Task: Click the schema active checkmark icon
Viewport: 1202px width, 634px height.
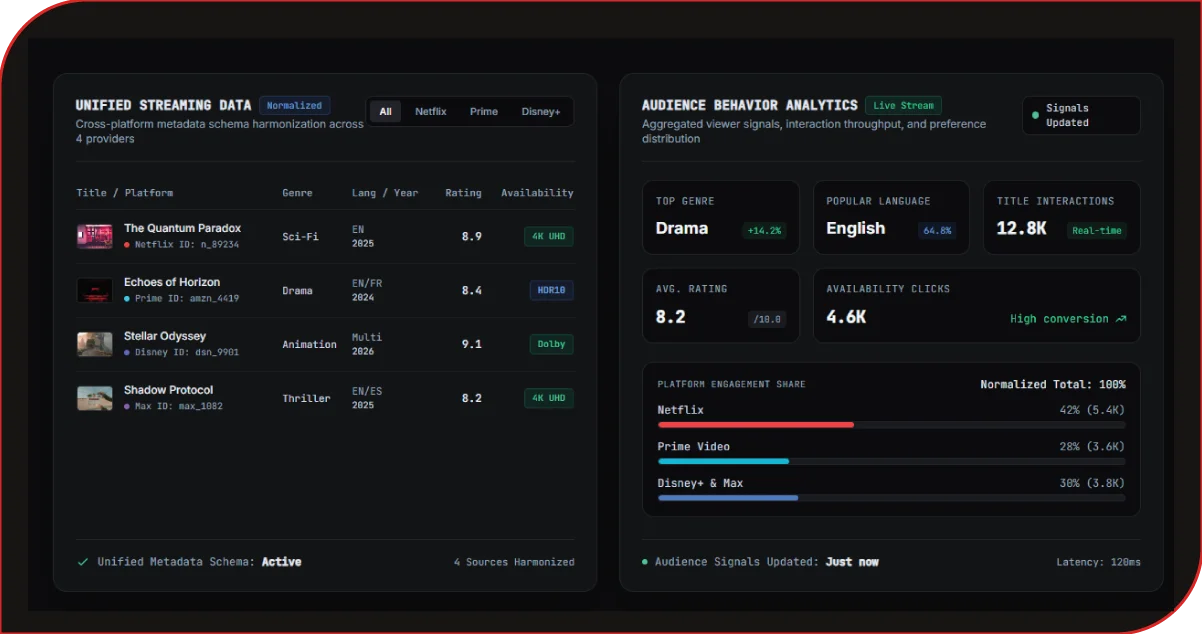Action: (x=83, y=562)
